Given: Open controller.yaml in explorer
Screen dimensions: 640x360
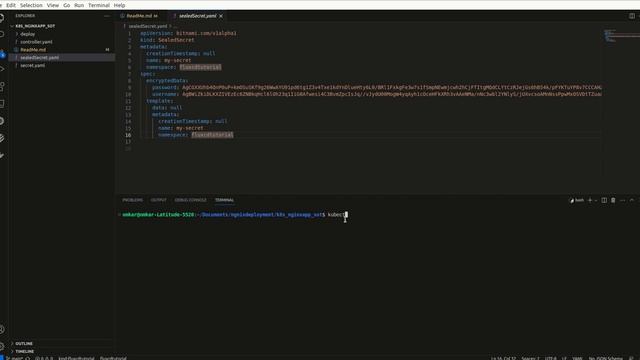Looking at the screenshot, I should (36, 42).
